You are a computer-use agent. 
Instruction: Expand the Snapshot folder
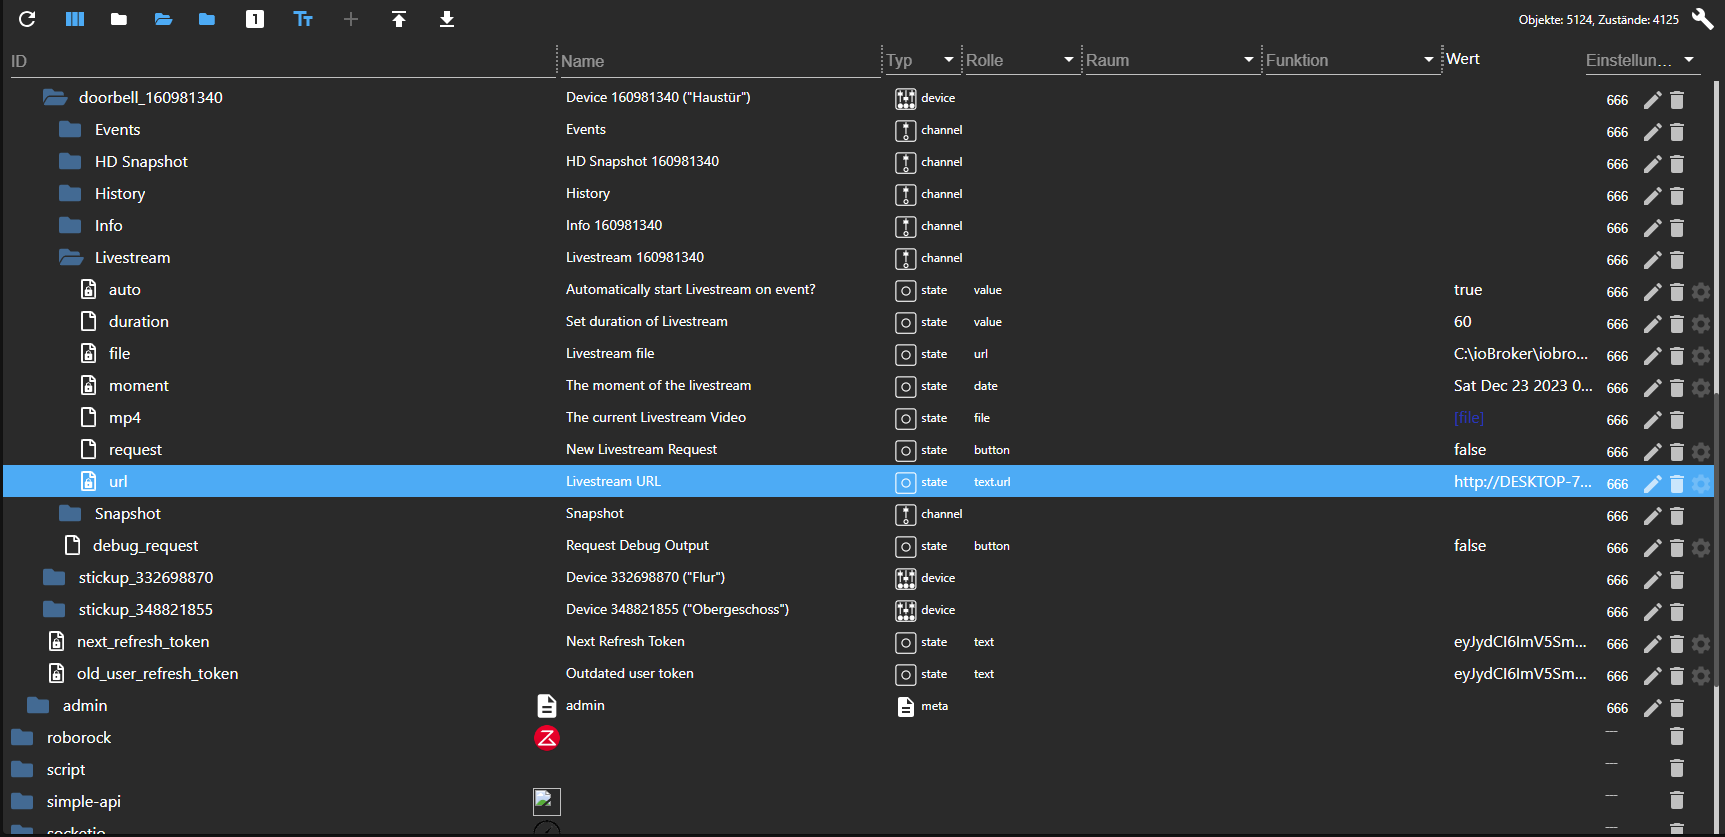point(70,514)
